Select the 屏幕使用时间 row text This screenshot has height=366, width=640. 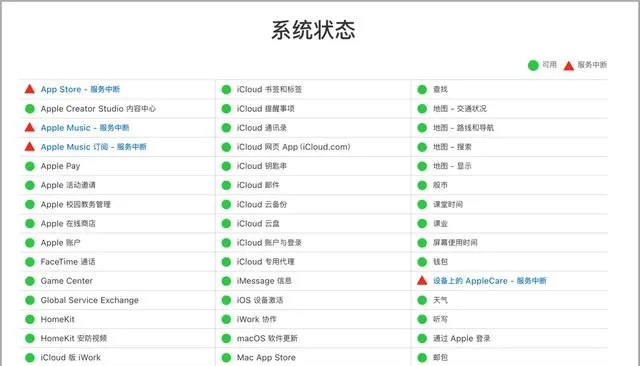(455, 243)
